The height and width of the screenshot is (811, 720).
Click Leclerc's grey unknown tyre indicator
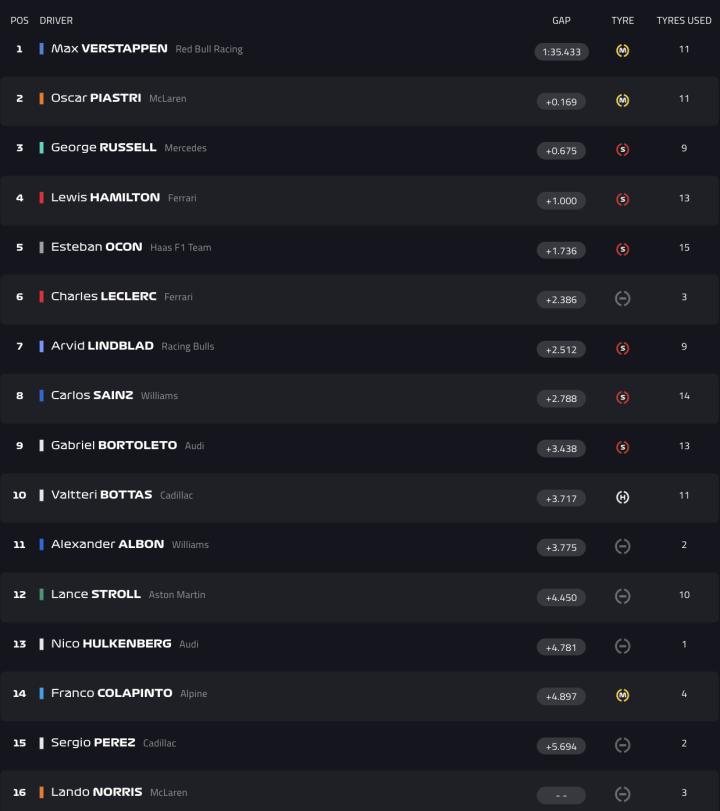(622, 298)
